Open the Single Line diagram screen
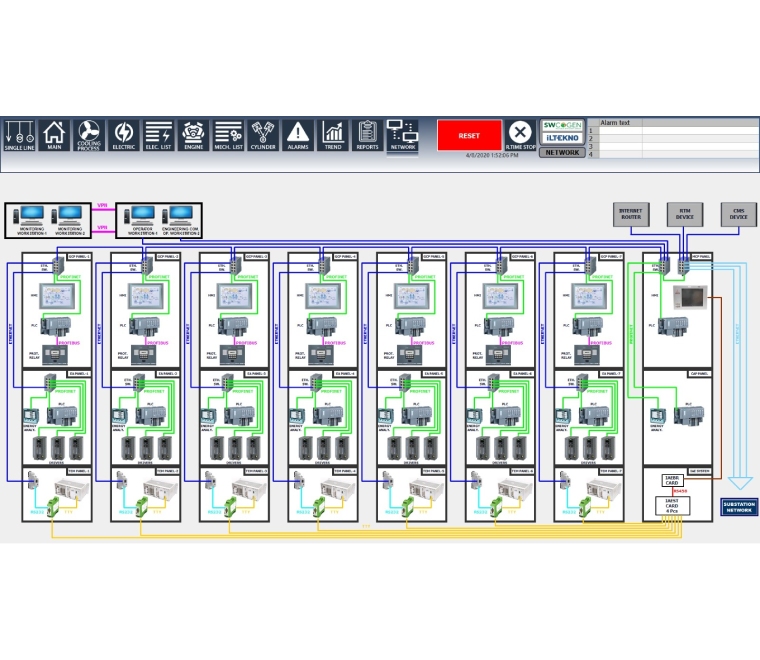Image resolution: width=760 pixels, height=660 pixels. pos(19,135)
